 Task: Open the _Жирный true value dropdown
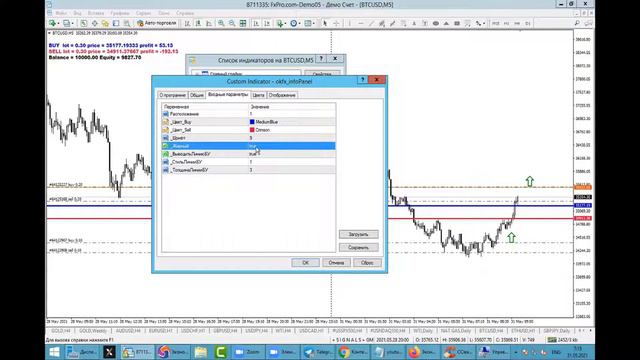click(292, 146)
